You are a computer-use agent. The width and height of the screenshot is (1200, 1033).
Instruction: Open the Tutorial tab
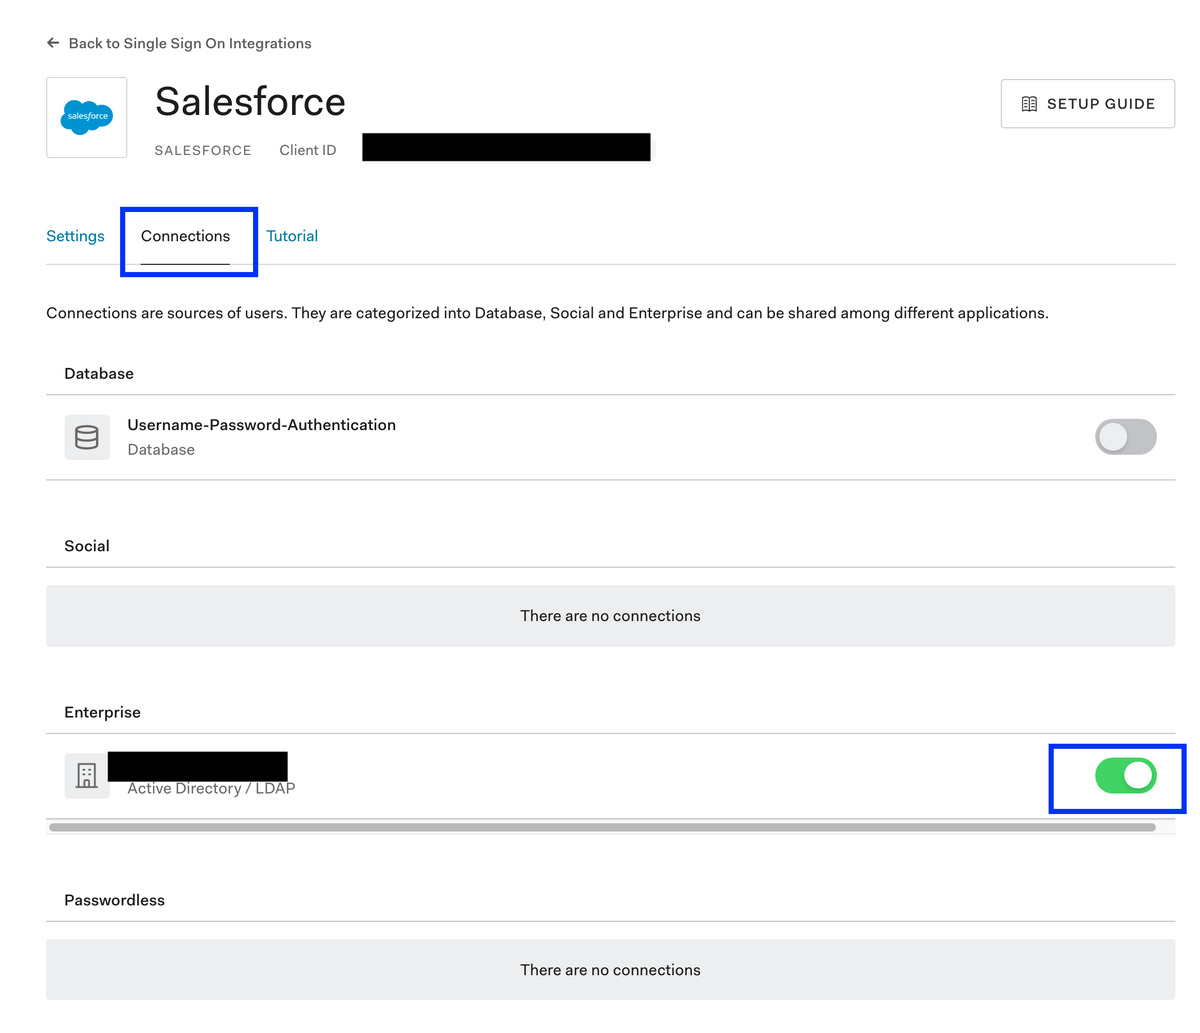tap(292, 236)
